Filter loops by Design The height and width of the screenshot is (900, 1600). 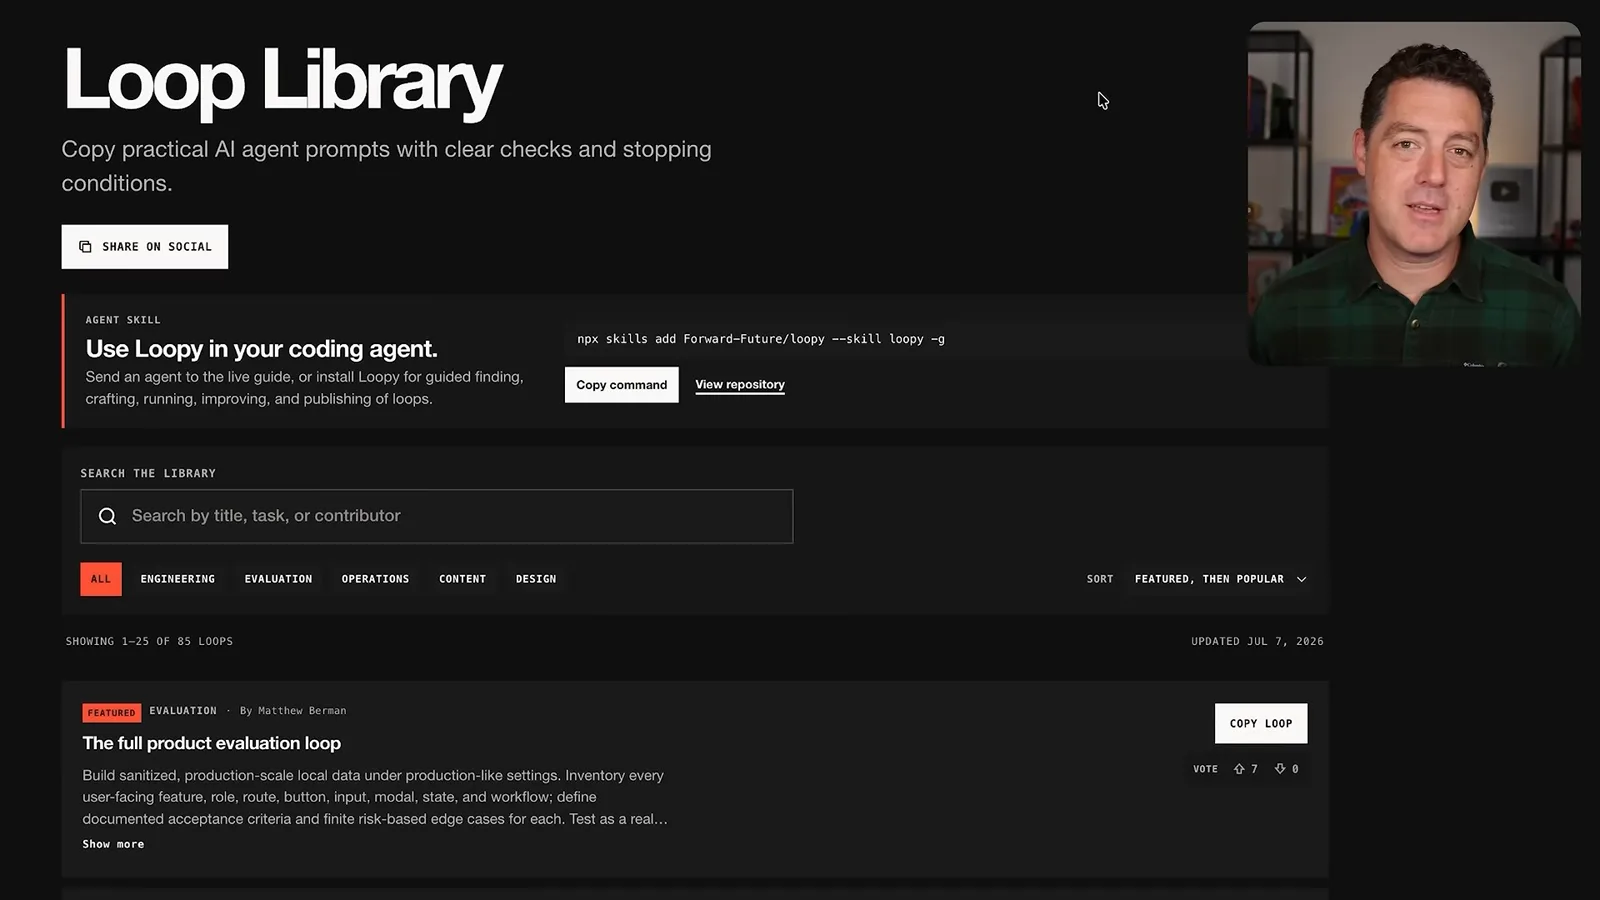click(536, 579)
